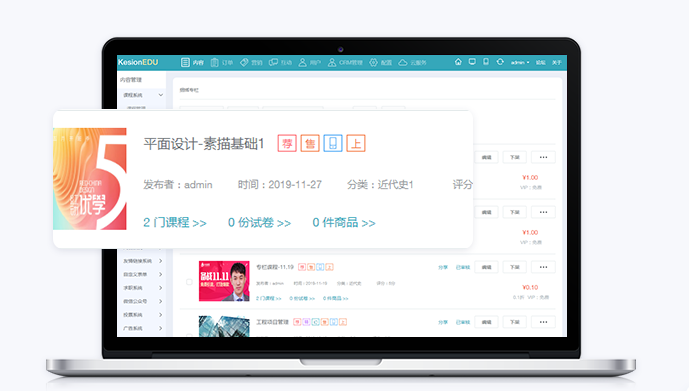Open the 互动 menu
The image size is (689, 391).
point(280,62)
